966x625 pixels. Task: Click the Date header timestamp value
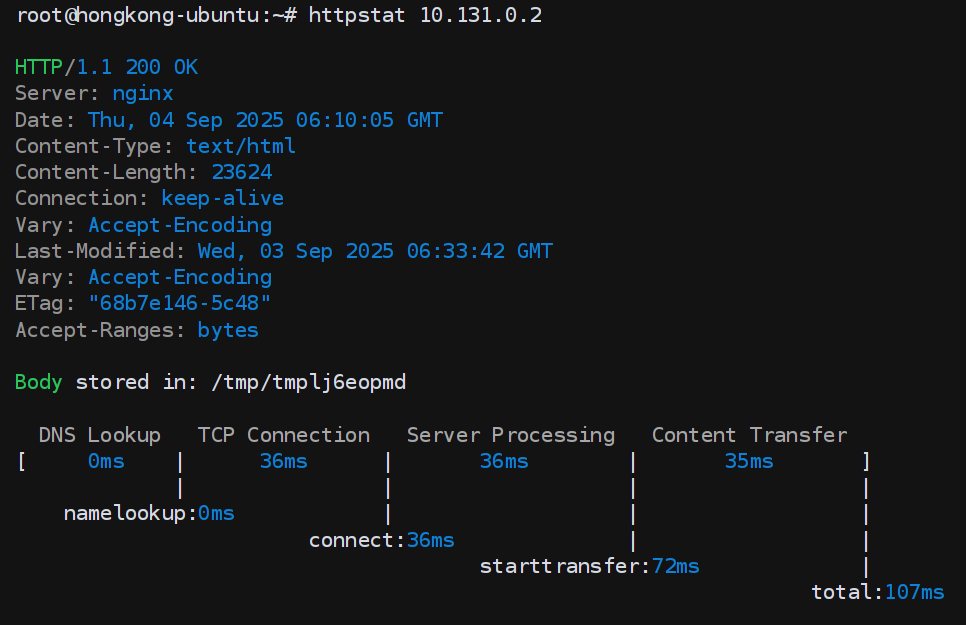tap(265, 120)
